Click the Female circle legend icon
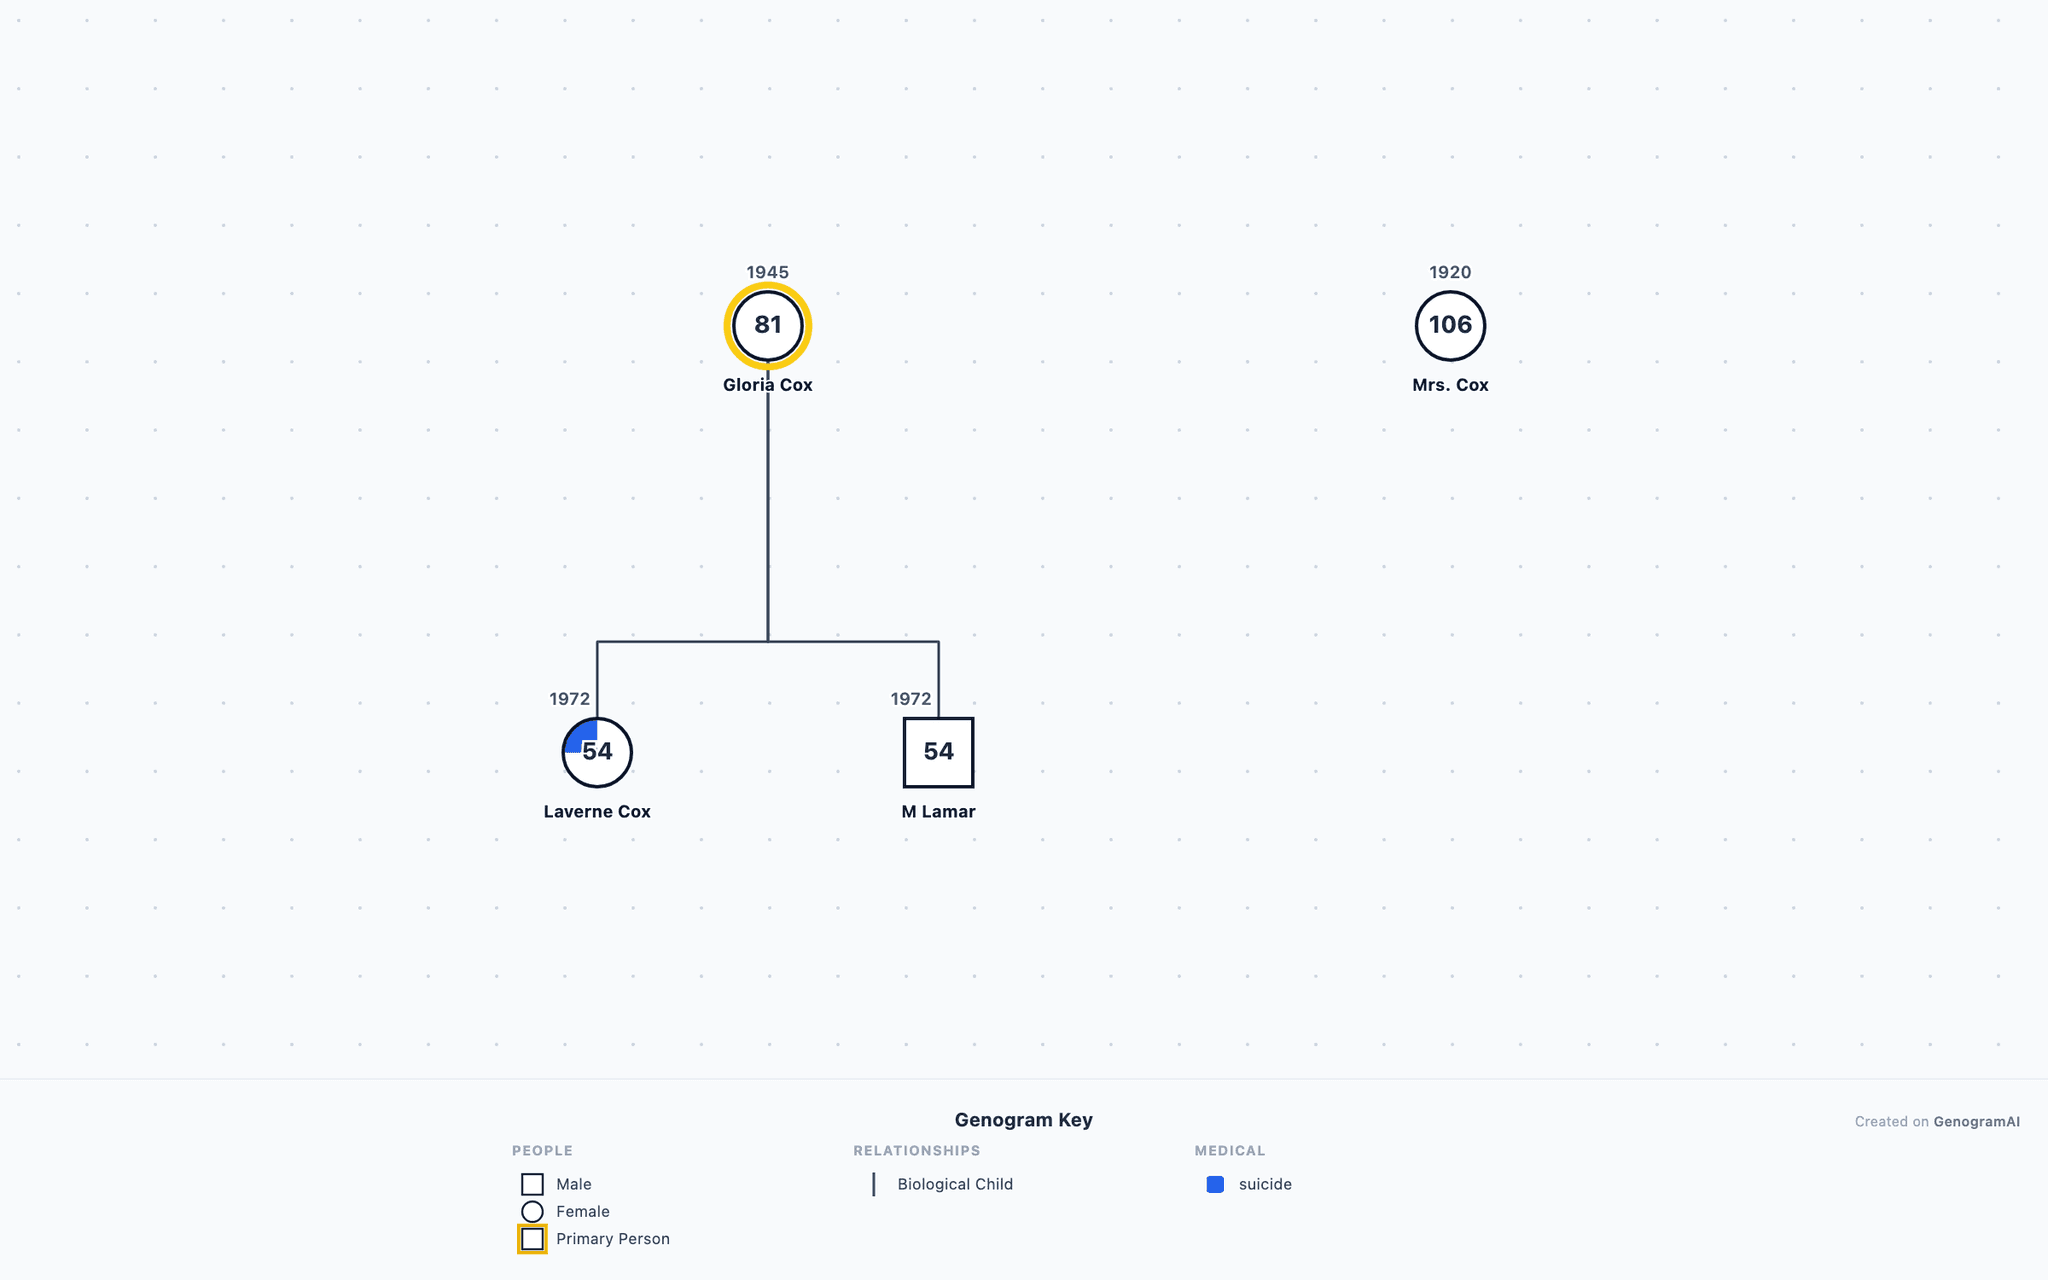The height and width of the screenshot is (1280, 2048). tap(532, 1212)
